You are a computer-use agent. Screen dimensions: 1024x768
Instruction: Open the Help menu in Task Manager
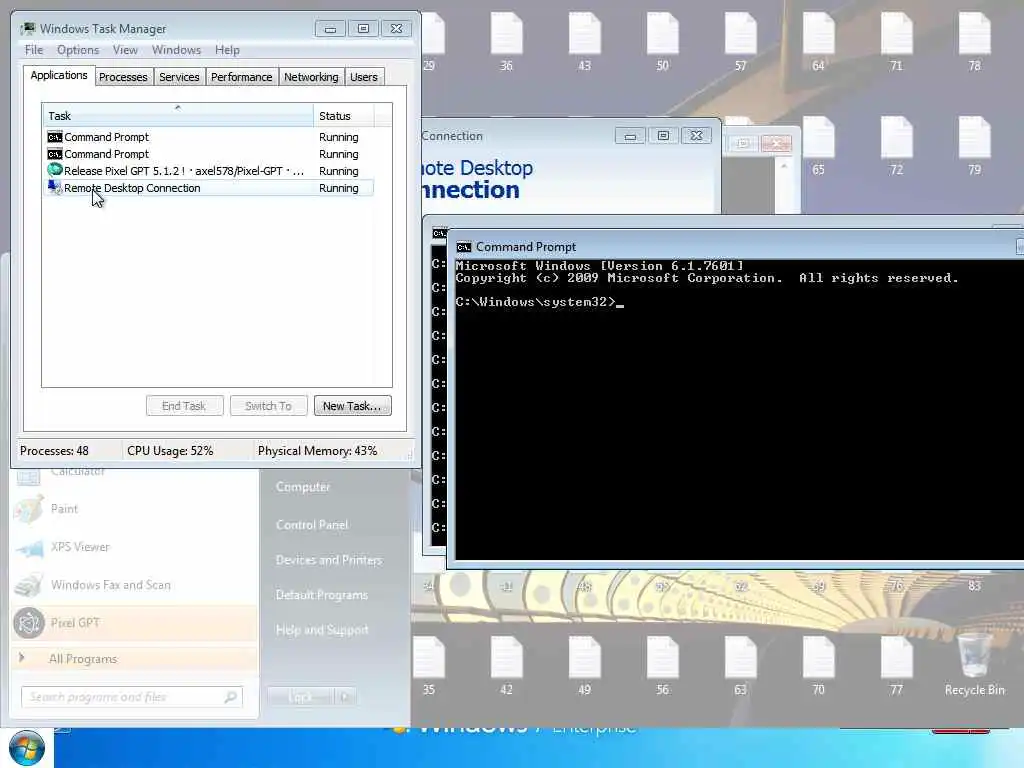227,50
